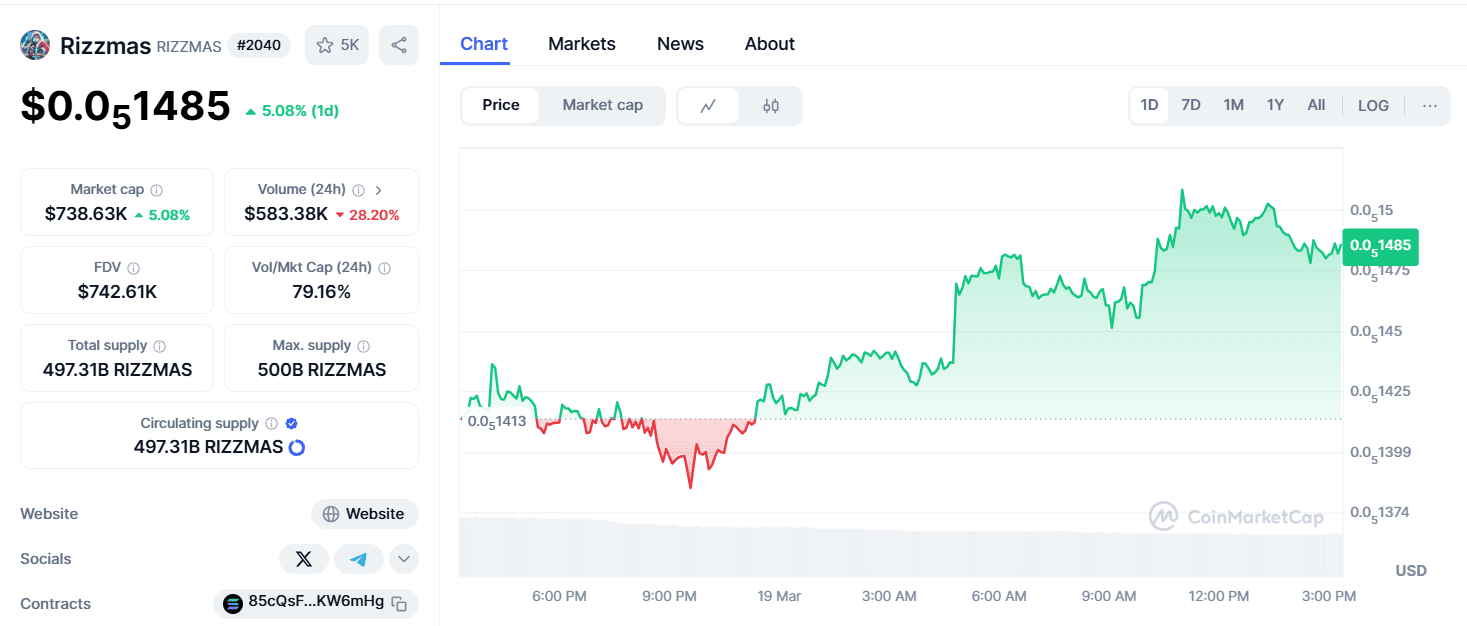Click the Solana contract chip 85cQsF...KW6mHg
The width and height of the screenshot is (1467, 626).
(x=316, y=604)
